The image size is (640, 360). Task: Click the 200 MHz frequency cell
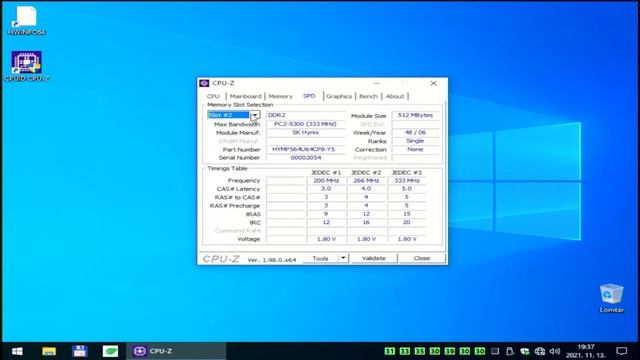326,180
